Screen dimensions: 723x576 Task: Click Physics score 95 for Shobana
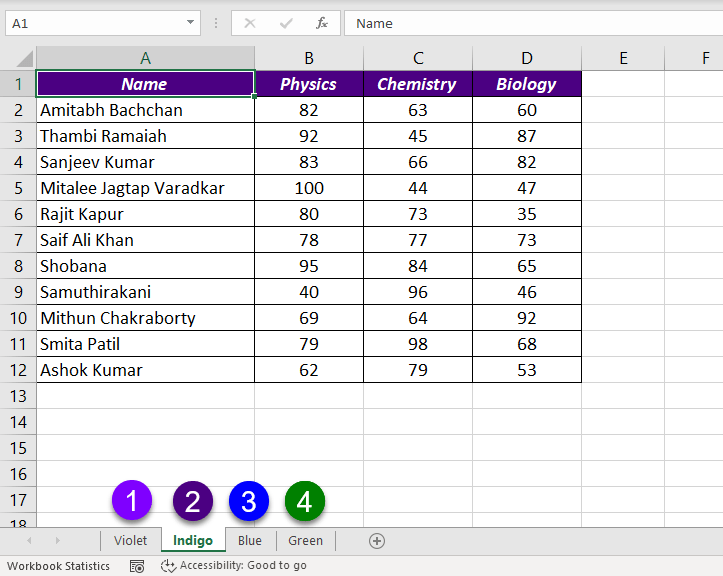pos(309,266)
